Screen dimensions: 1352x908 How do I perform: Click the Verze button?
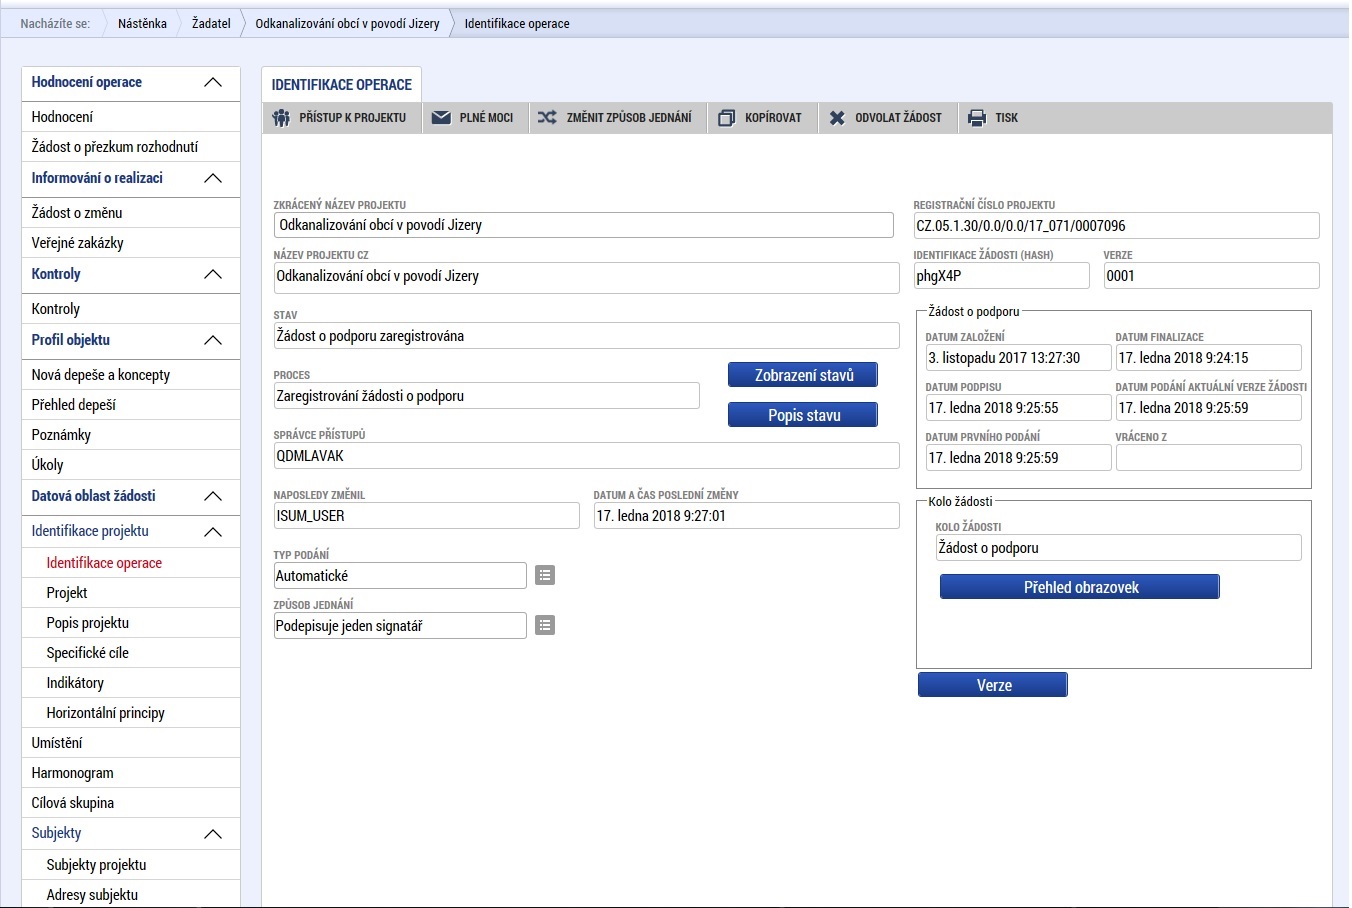(992, 685)
